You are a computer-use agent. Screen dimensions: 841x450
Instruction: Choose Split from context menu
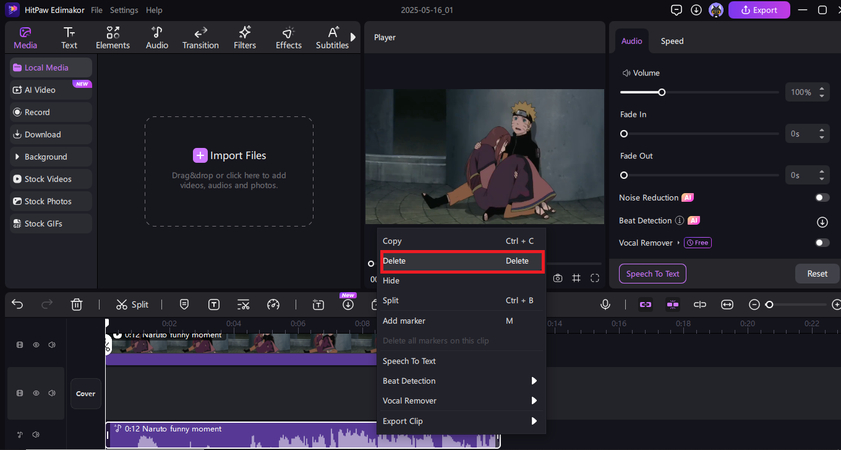pyautogui.click(x=462, y=300)
